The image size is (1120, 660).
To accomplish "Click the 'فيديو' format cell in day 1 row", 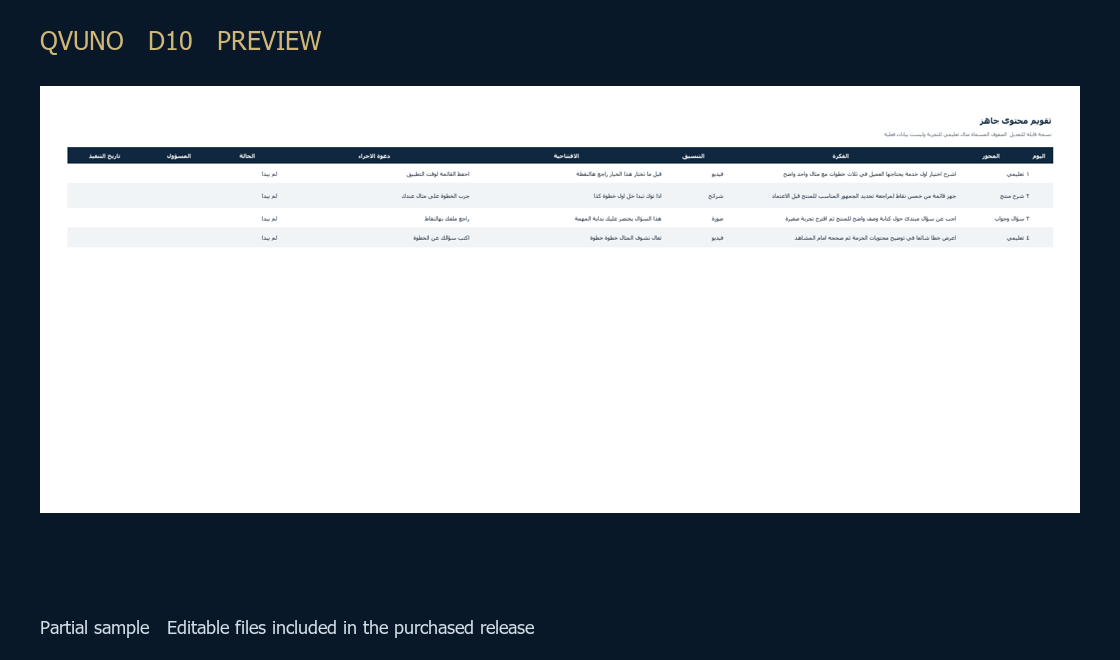I will 717,174.
